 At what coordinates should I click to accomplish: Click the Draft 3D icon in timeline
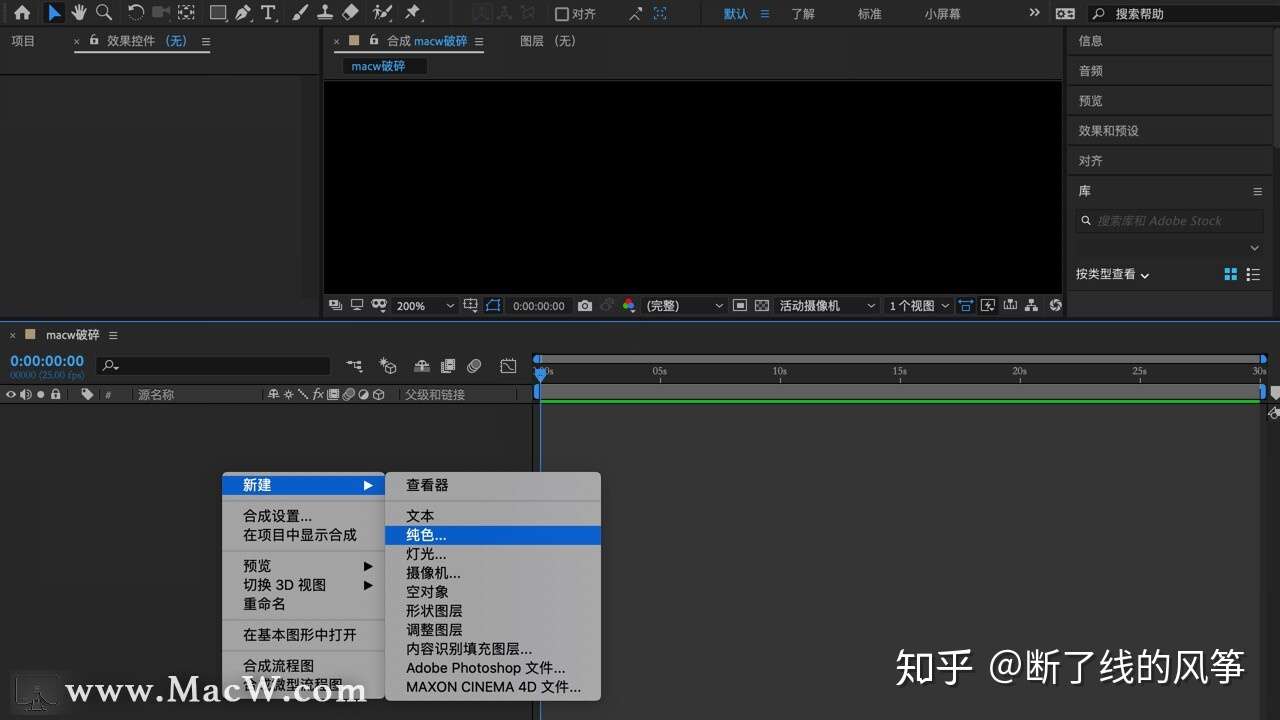[388, 367]
